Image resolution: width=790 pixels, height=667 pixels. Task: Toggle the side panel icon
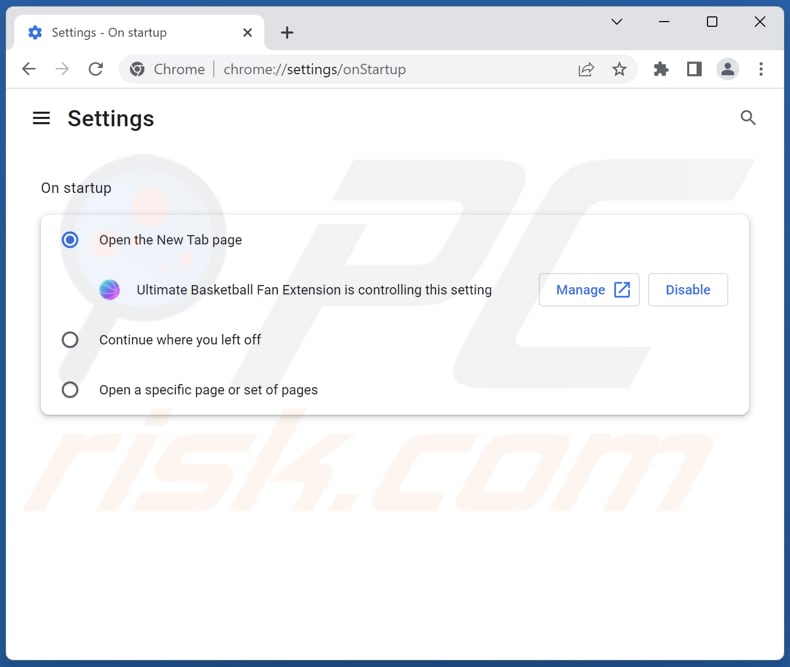694,69
